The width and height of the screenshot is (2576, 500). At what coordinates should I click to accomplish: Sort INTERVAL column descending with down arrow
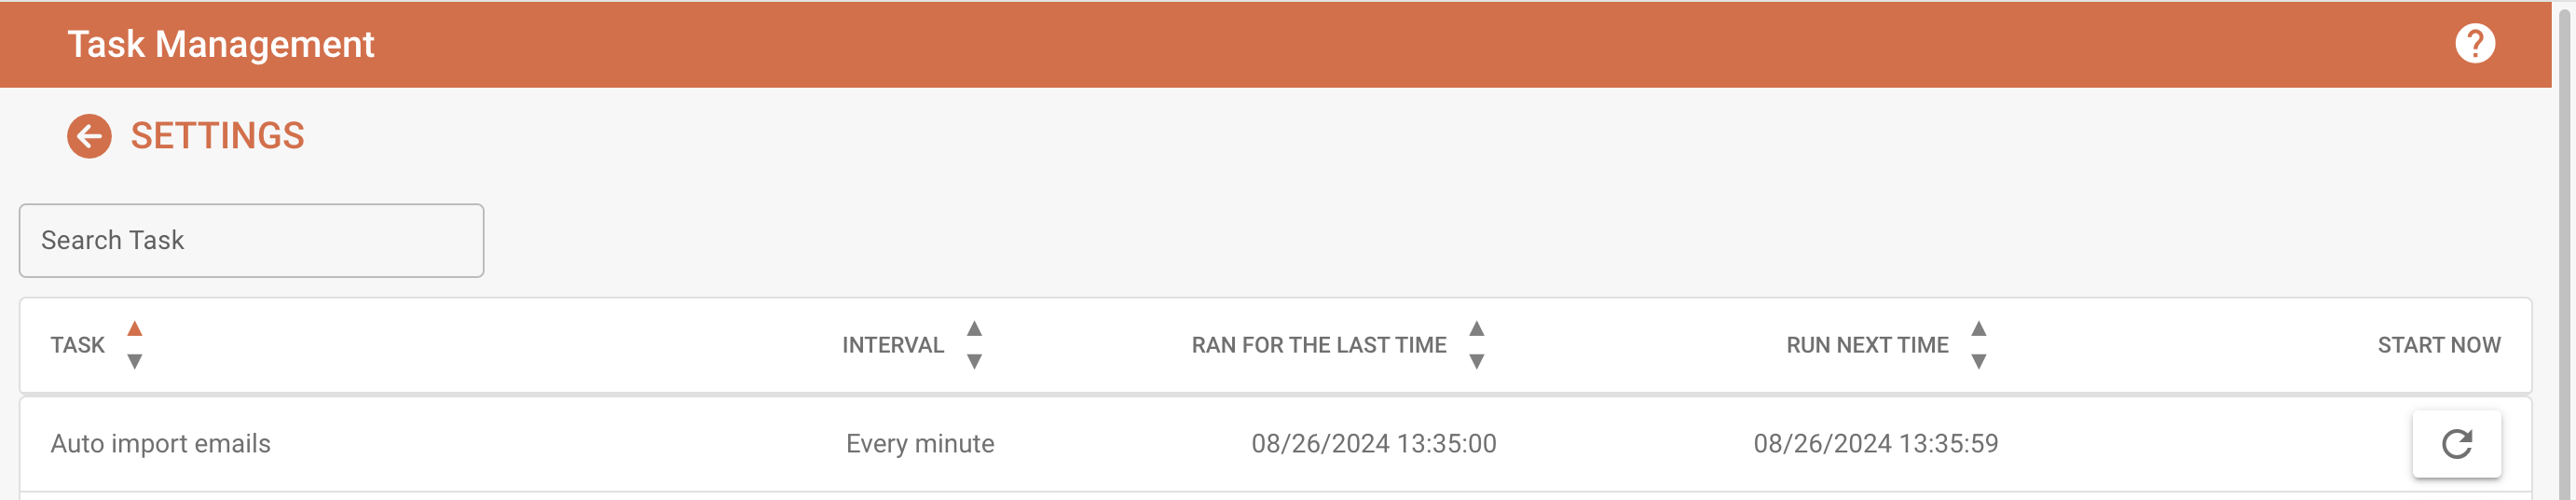pos(974,361)
